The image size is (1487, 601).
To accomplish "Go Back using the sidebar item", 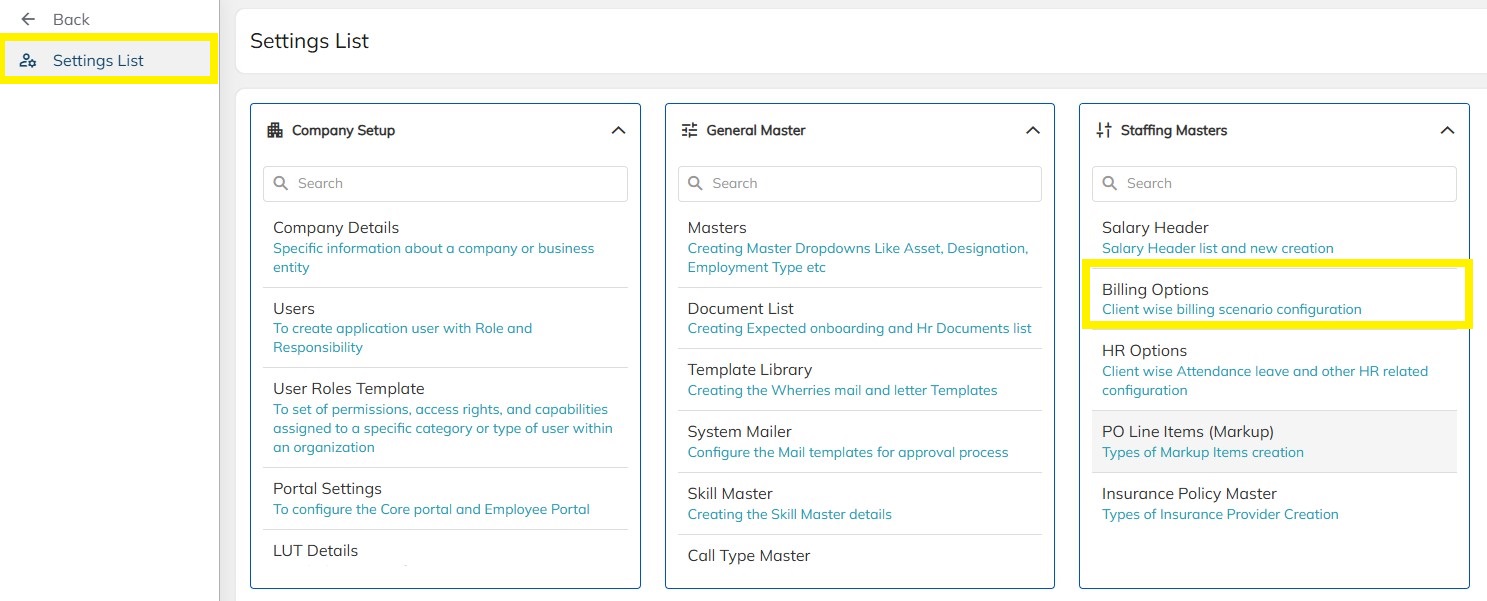I will coord(71,19).
